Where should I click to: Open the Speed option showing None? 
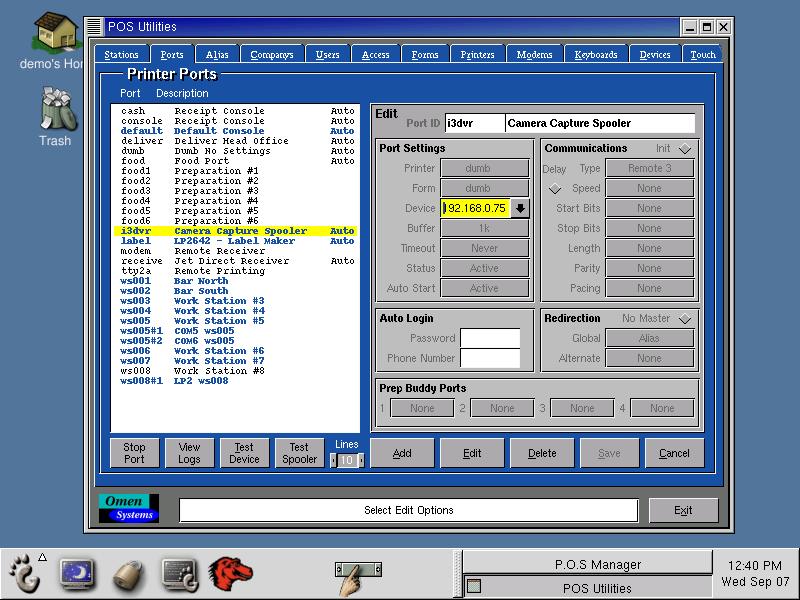click(x=649, y=188)
